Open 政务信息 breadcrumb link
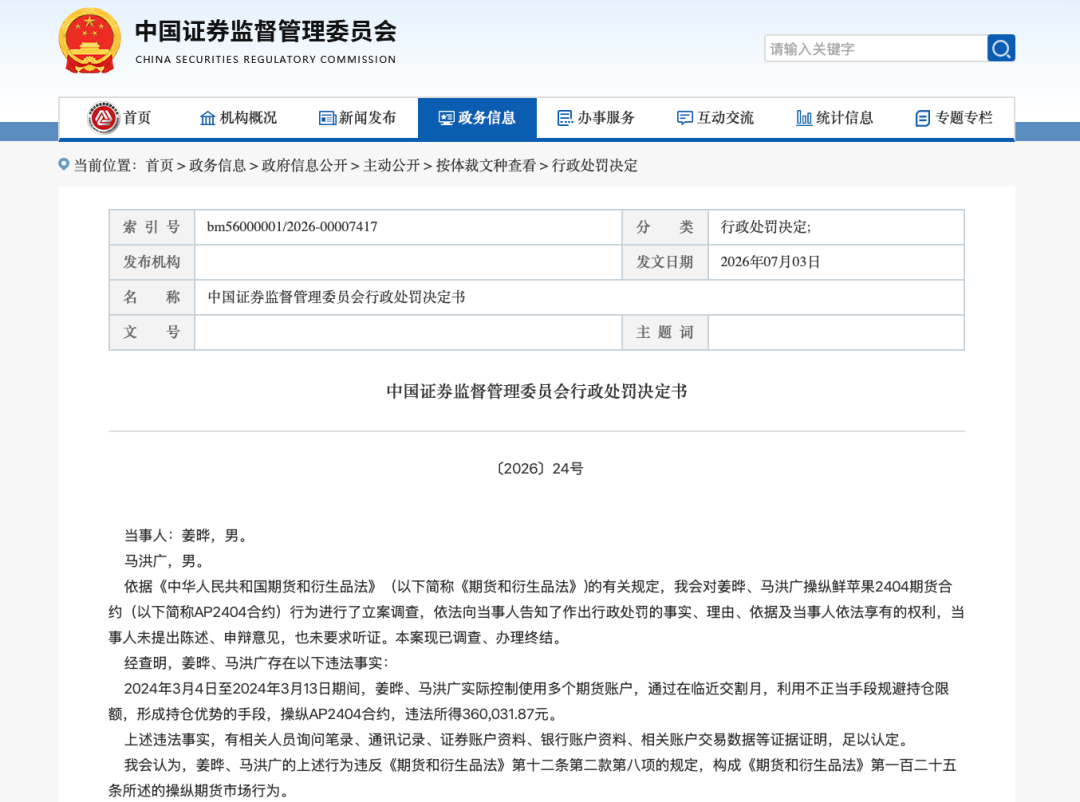 218,165
